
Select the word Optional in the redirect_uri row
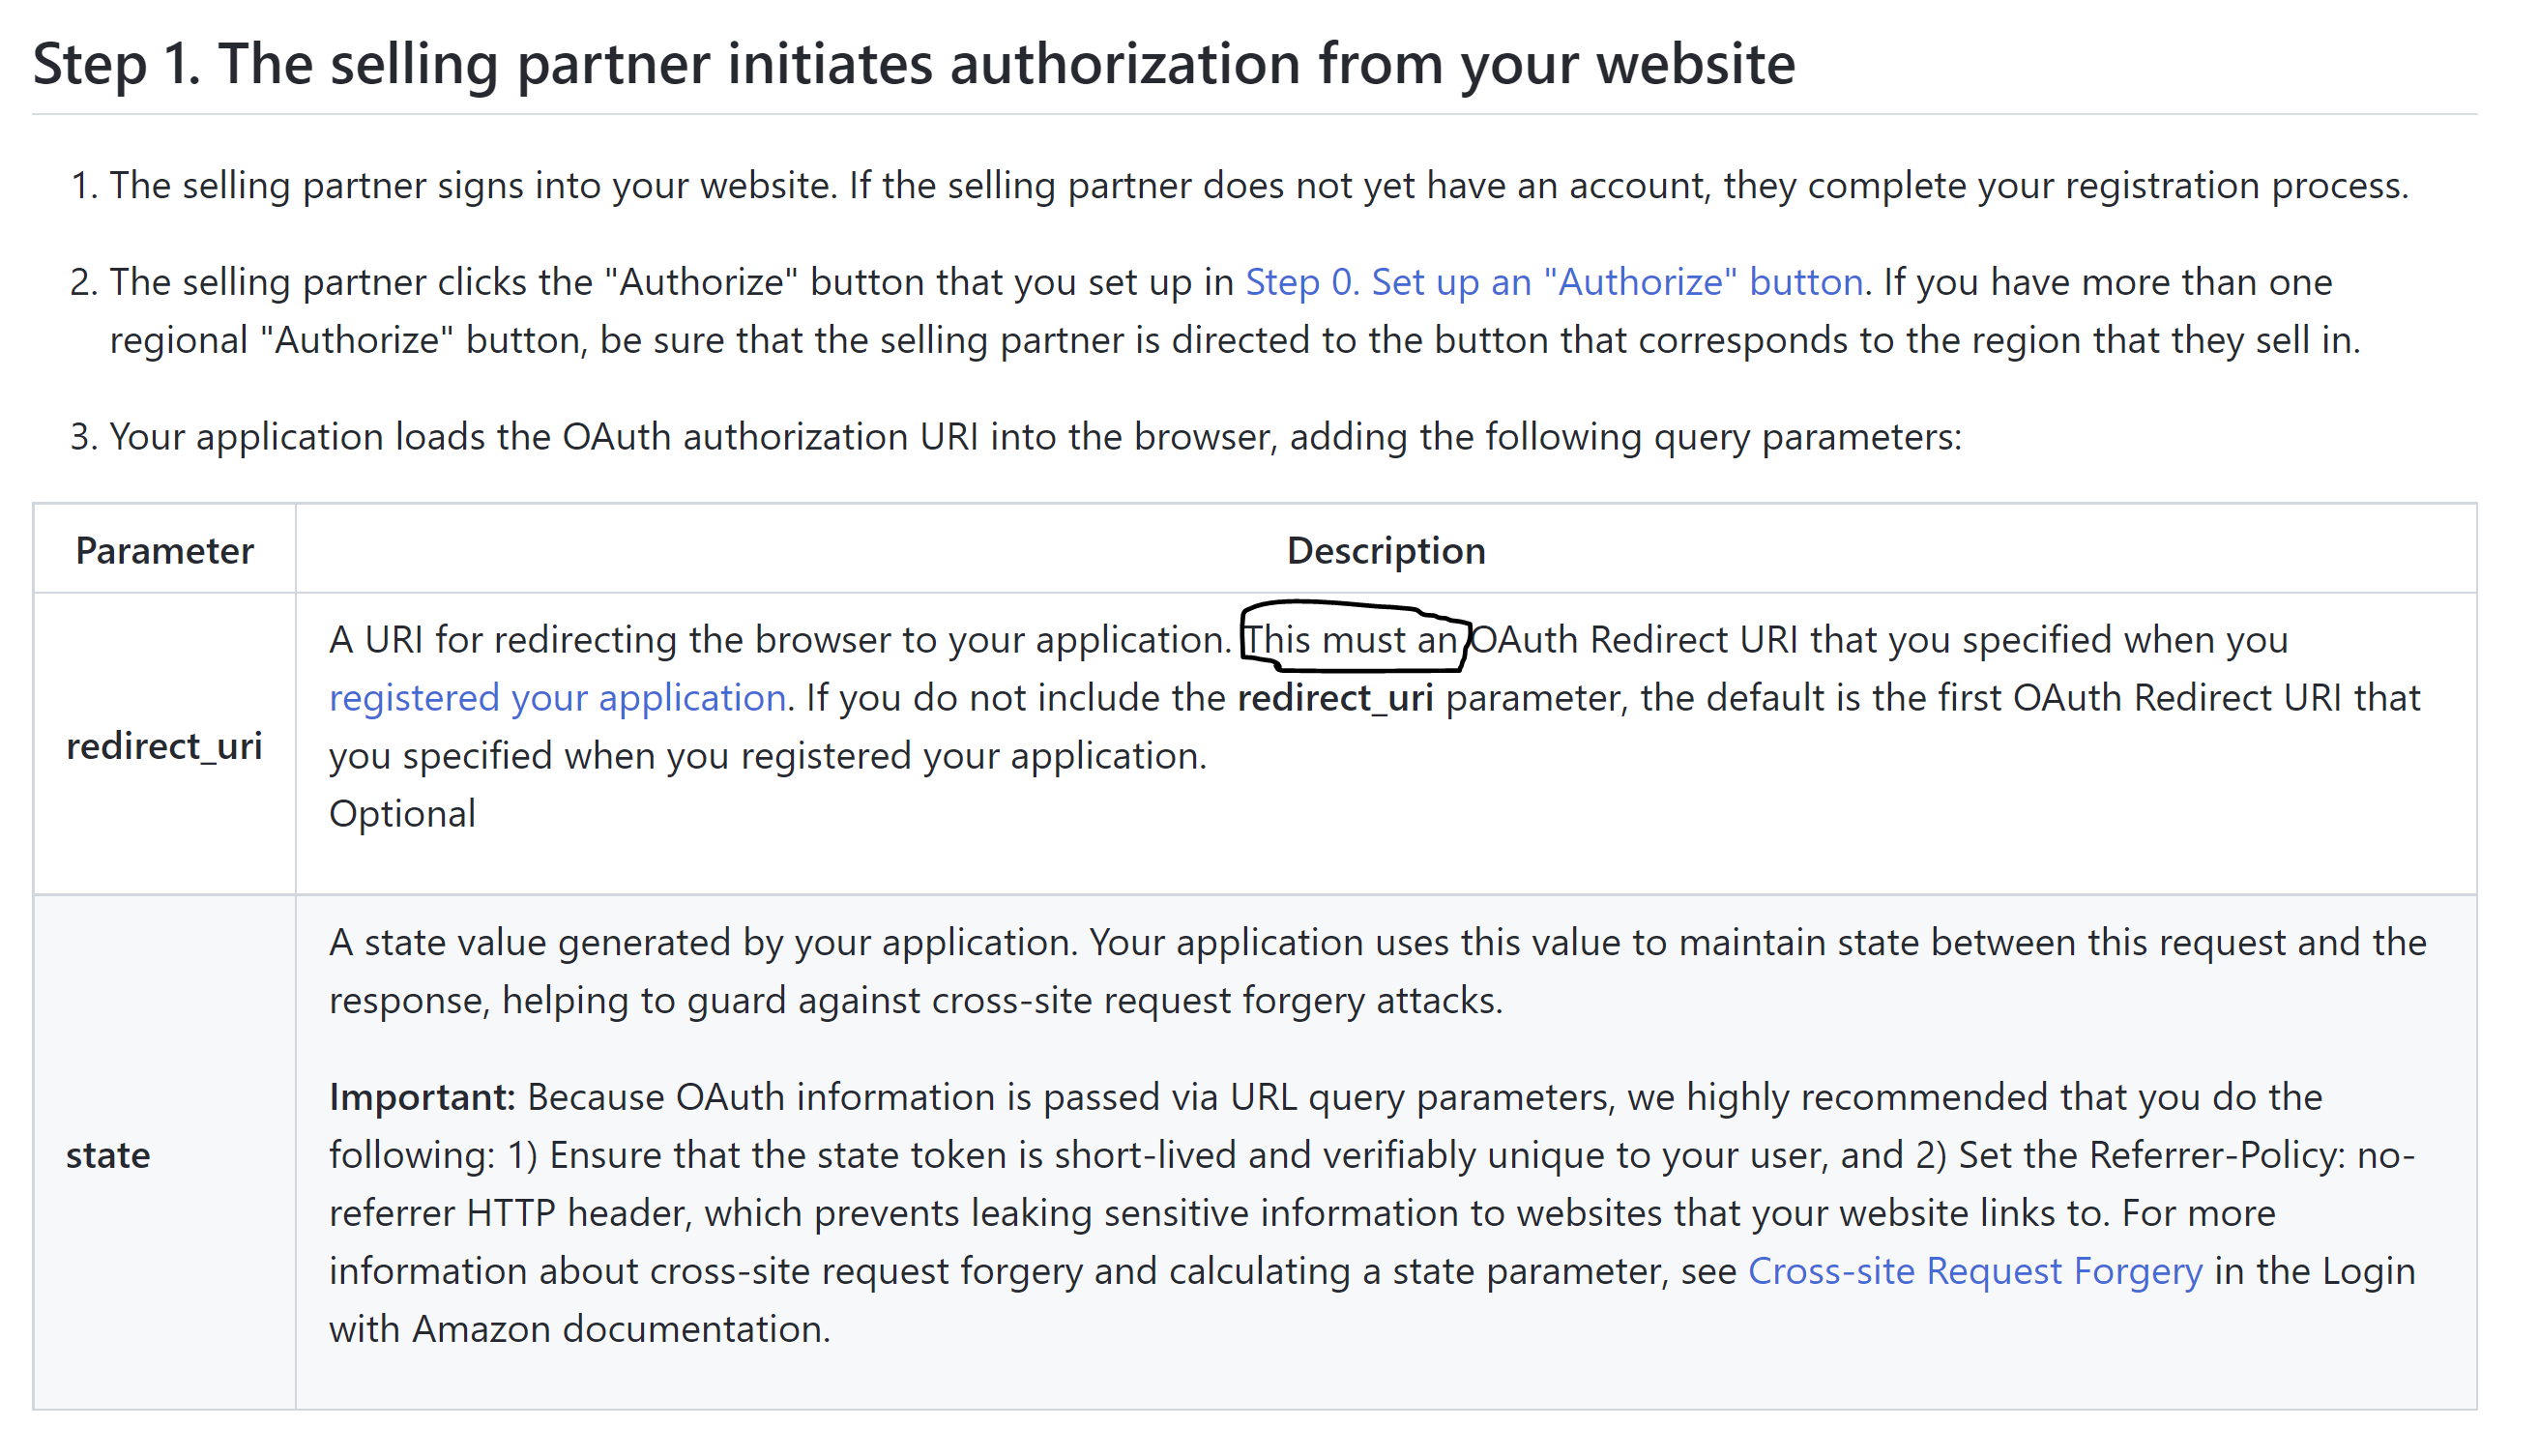click(x=401, y=813)
